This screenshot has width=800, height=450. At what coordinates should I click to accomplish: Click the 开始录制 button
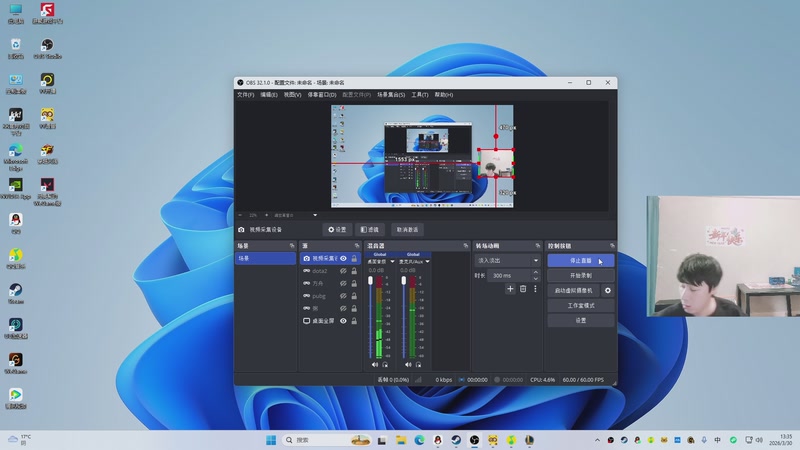coord(580,275)
